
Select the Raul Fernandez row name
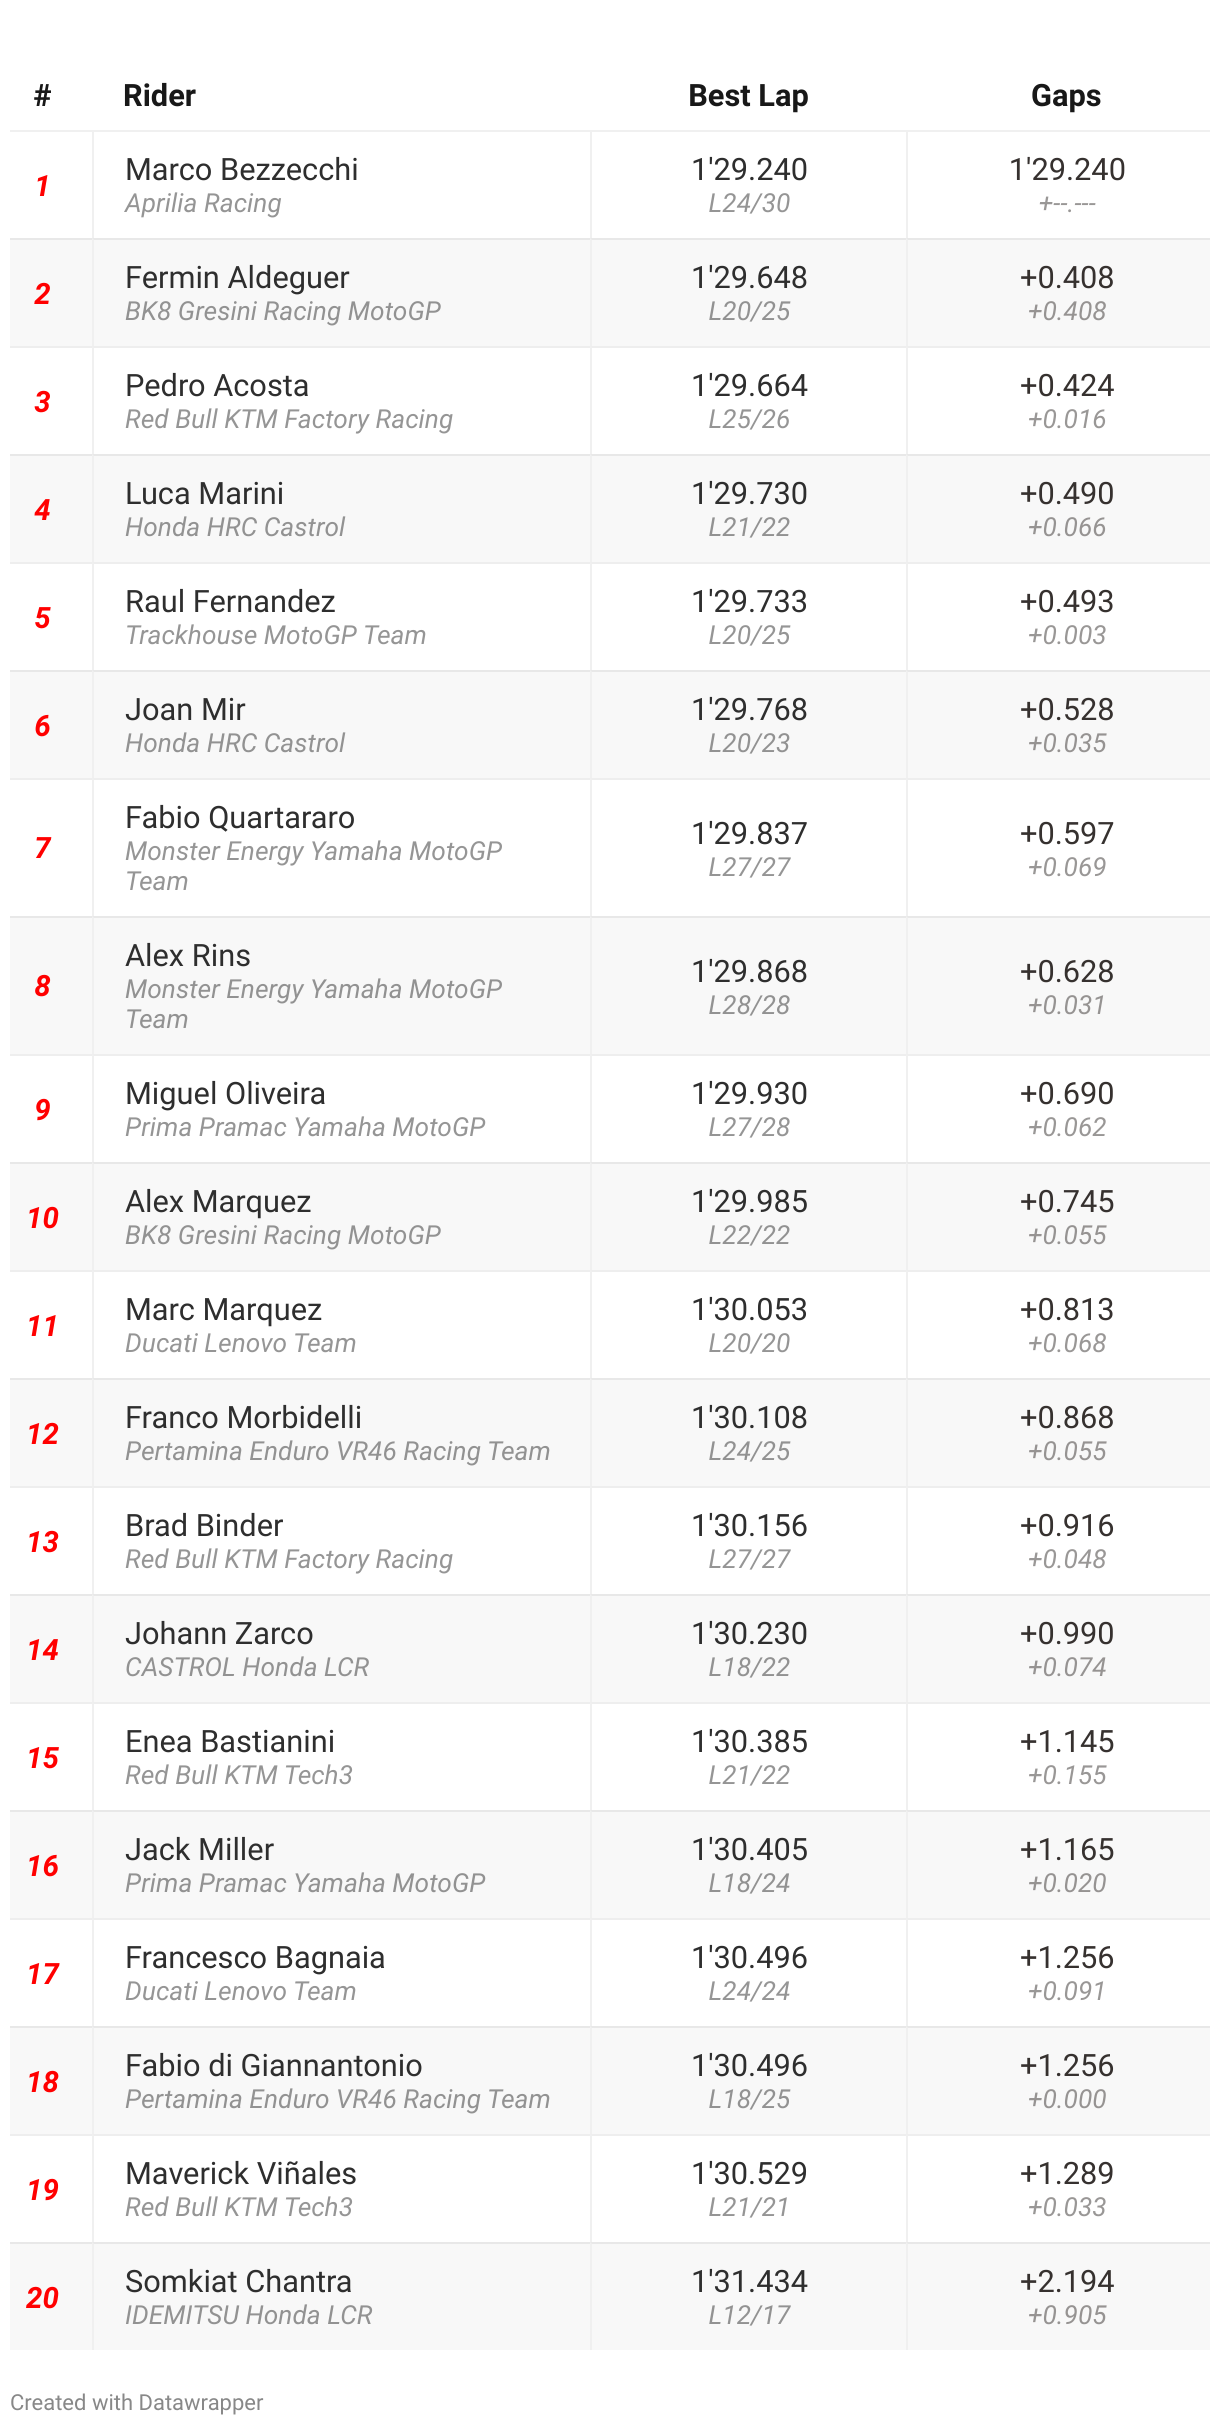tap(230, 602)
